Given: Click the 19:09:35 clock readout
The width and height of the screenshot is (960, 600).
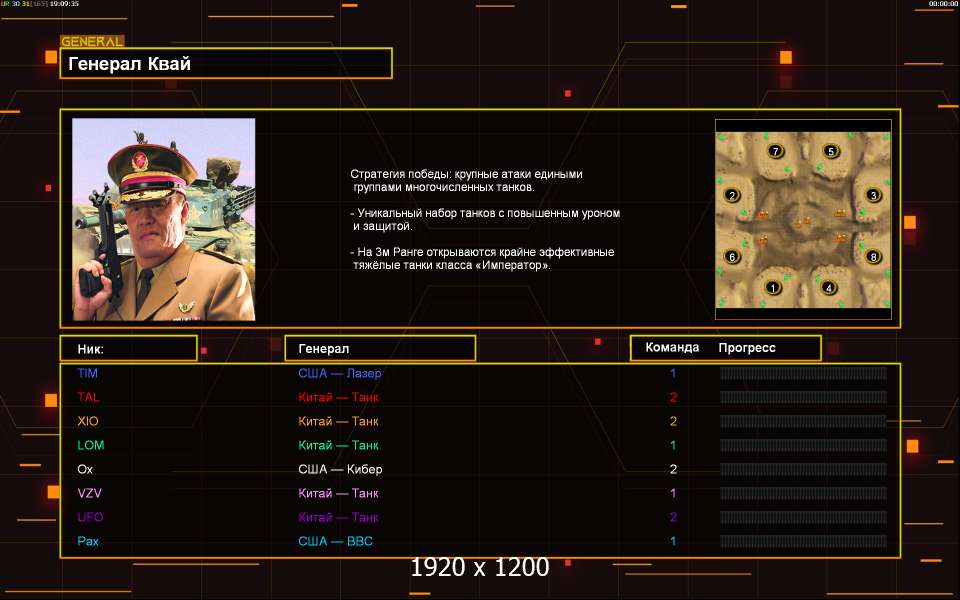Looking at the screenshot, I should point(64,4).
